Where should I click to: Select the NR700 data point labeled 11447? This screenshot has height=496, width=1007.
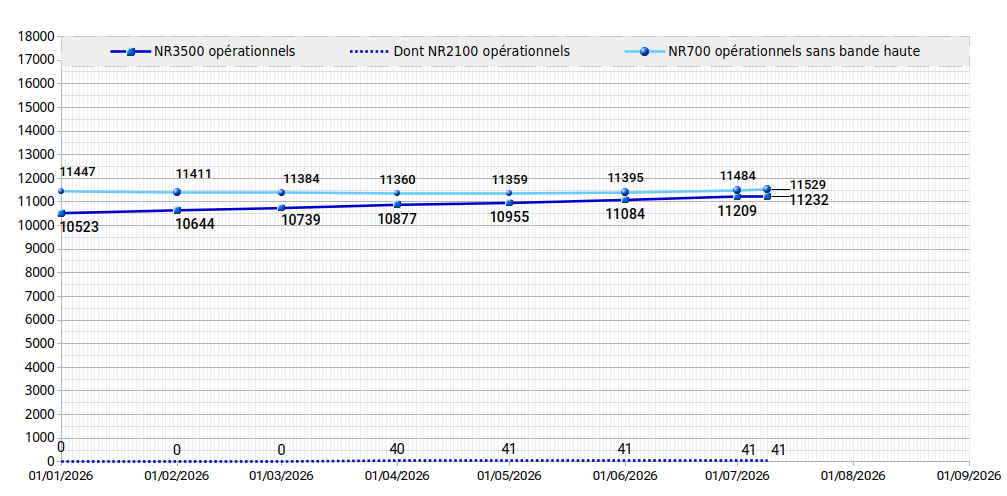coord(61,191)
